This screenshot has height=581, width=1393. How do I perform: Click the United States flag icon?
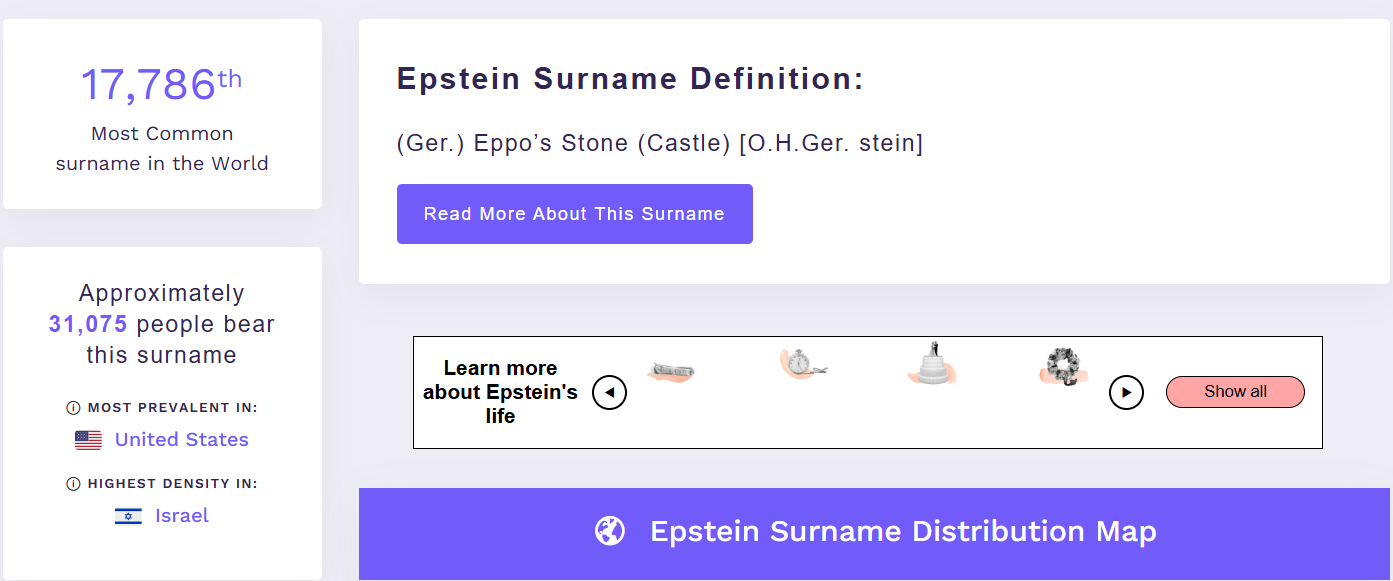[88, 440]
